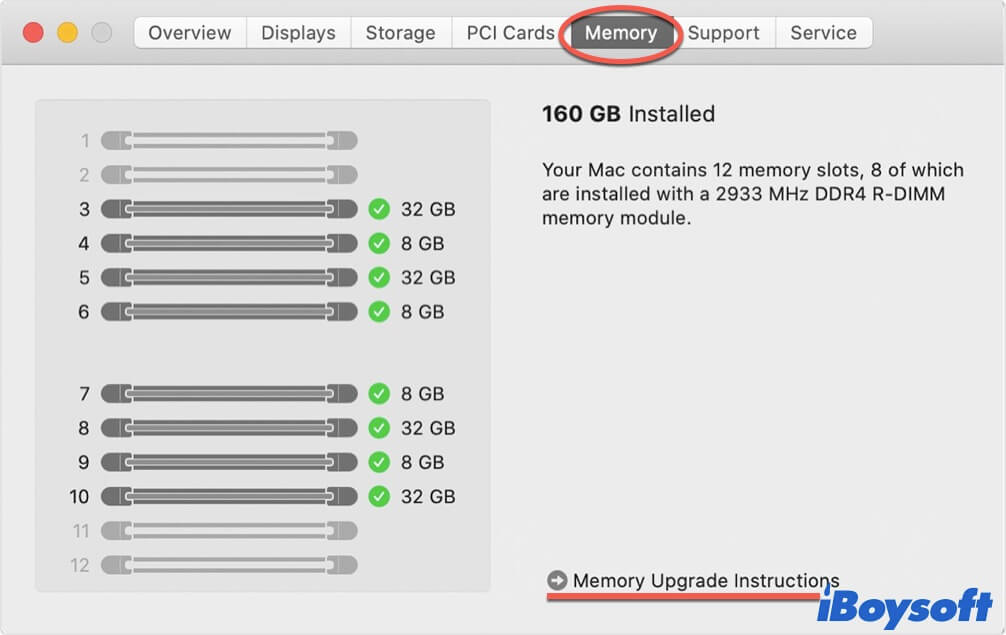
Task: Minimize the window with the yellow button
Action: 67,33
